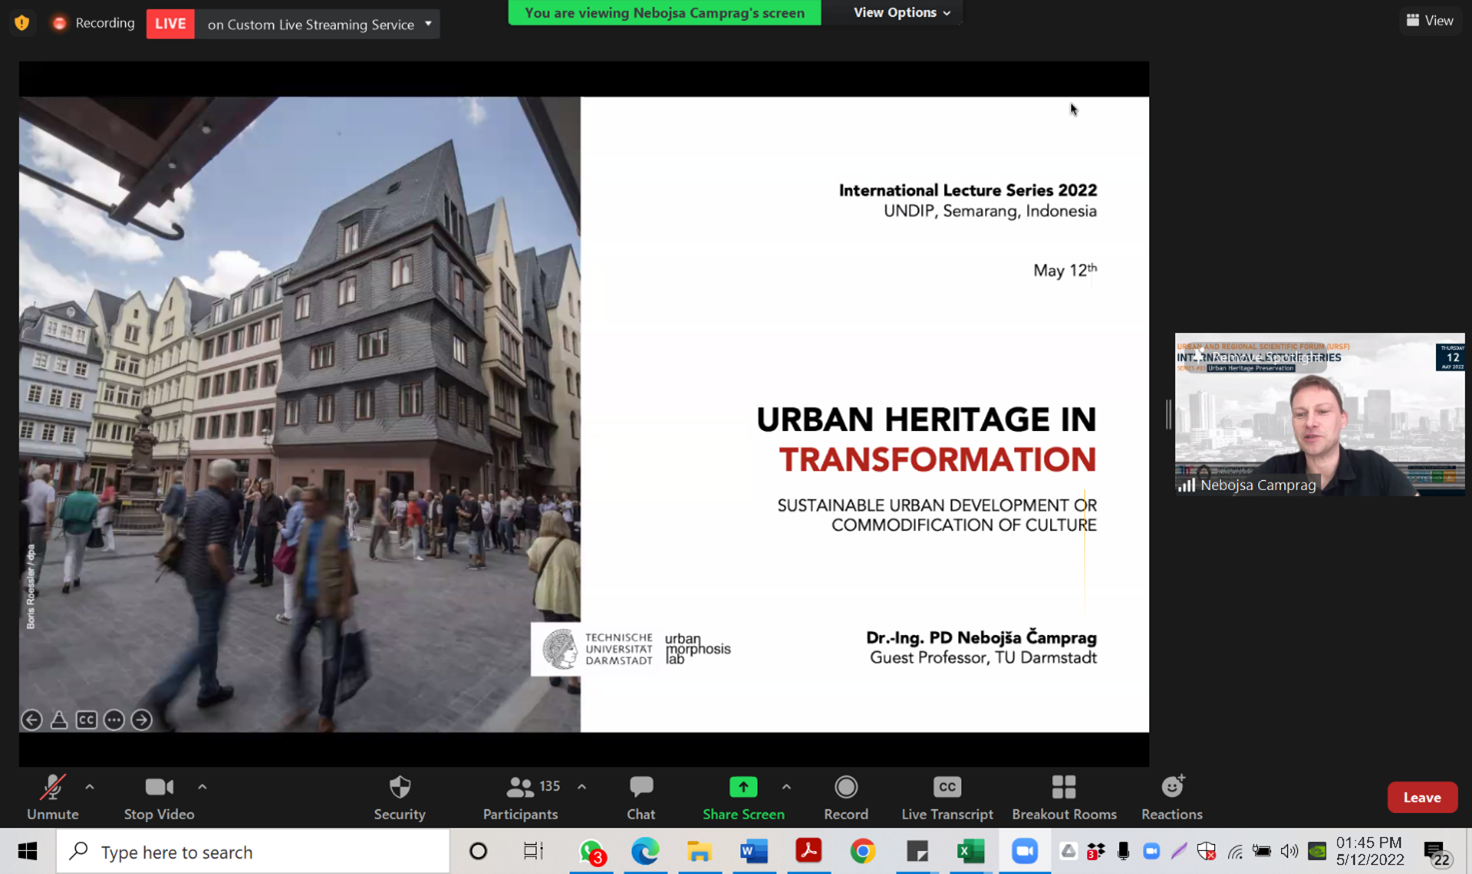Open the Reactions menu
Image resolution: width=1472 pixels, height=874 pixels.
point(1171,797)
